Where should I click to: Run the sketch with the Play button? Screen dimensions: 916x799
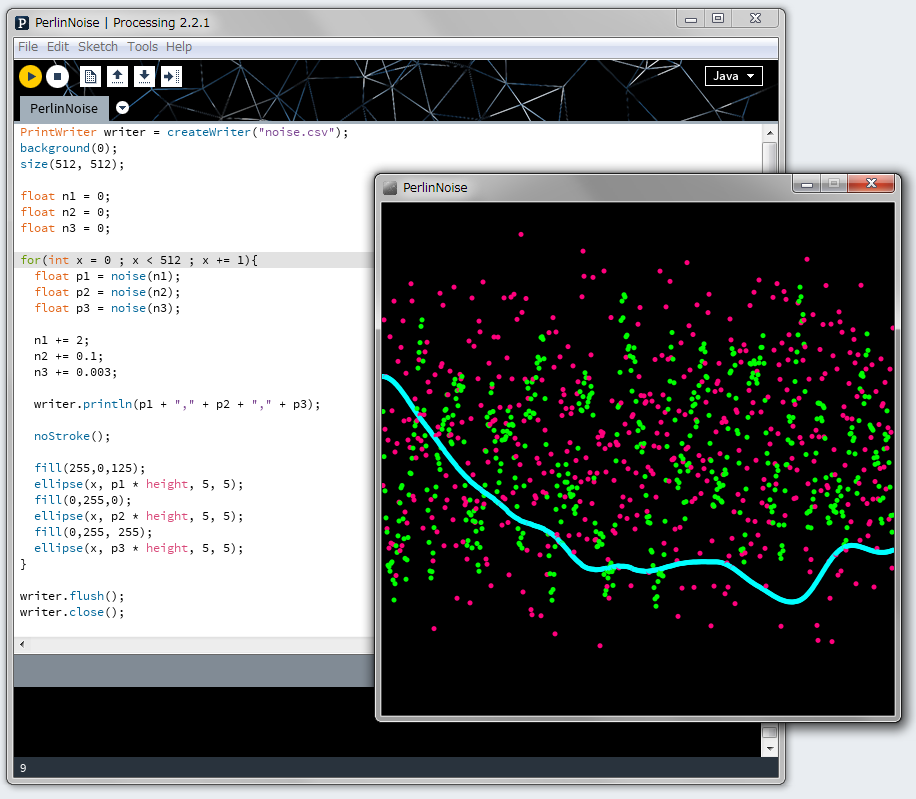(30, 76)
